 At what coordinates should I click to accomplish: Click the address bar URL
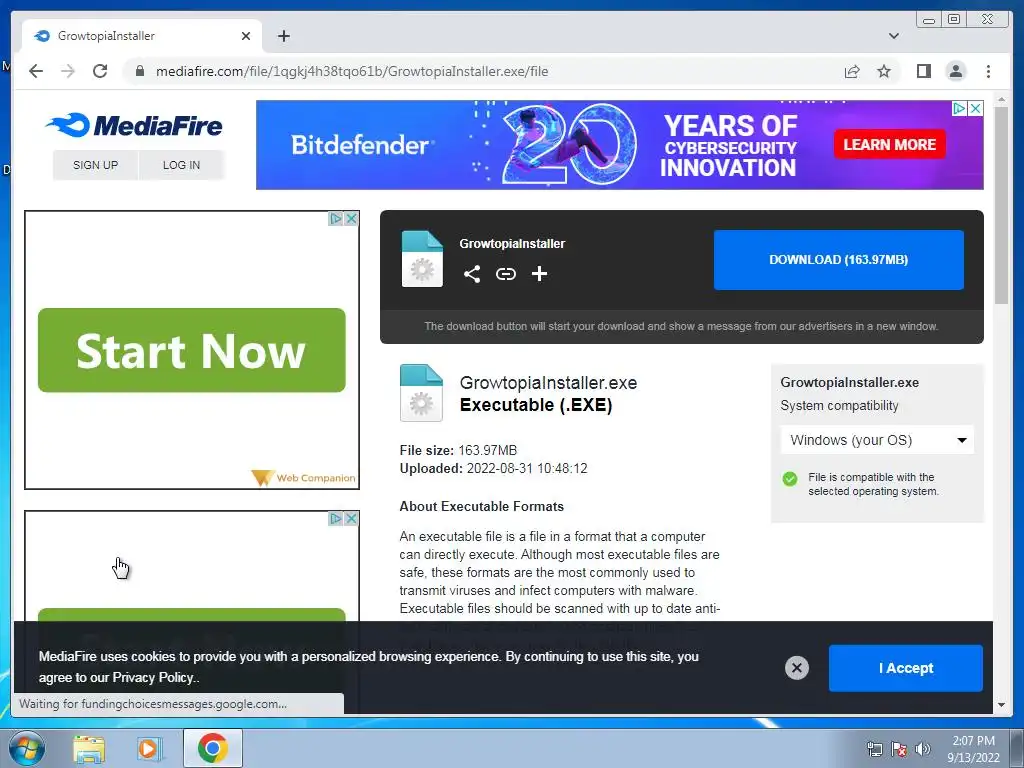pyautogui.click(x=352, y=71)
